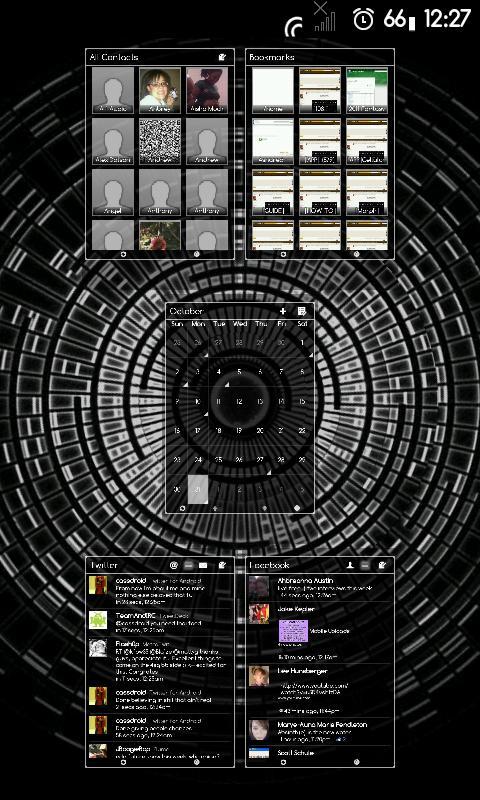Image resolution: width=480 pixels, height=800 pixels.
Task: Open the [HOW TO] bookmark thumbnail
Action: 320,192
